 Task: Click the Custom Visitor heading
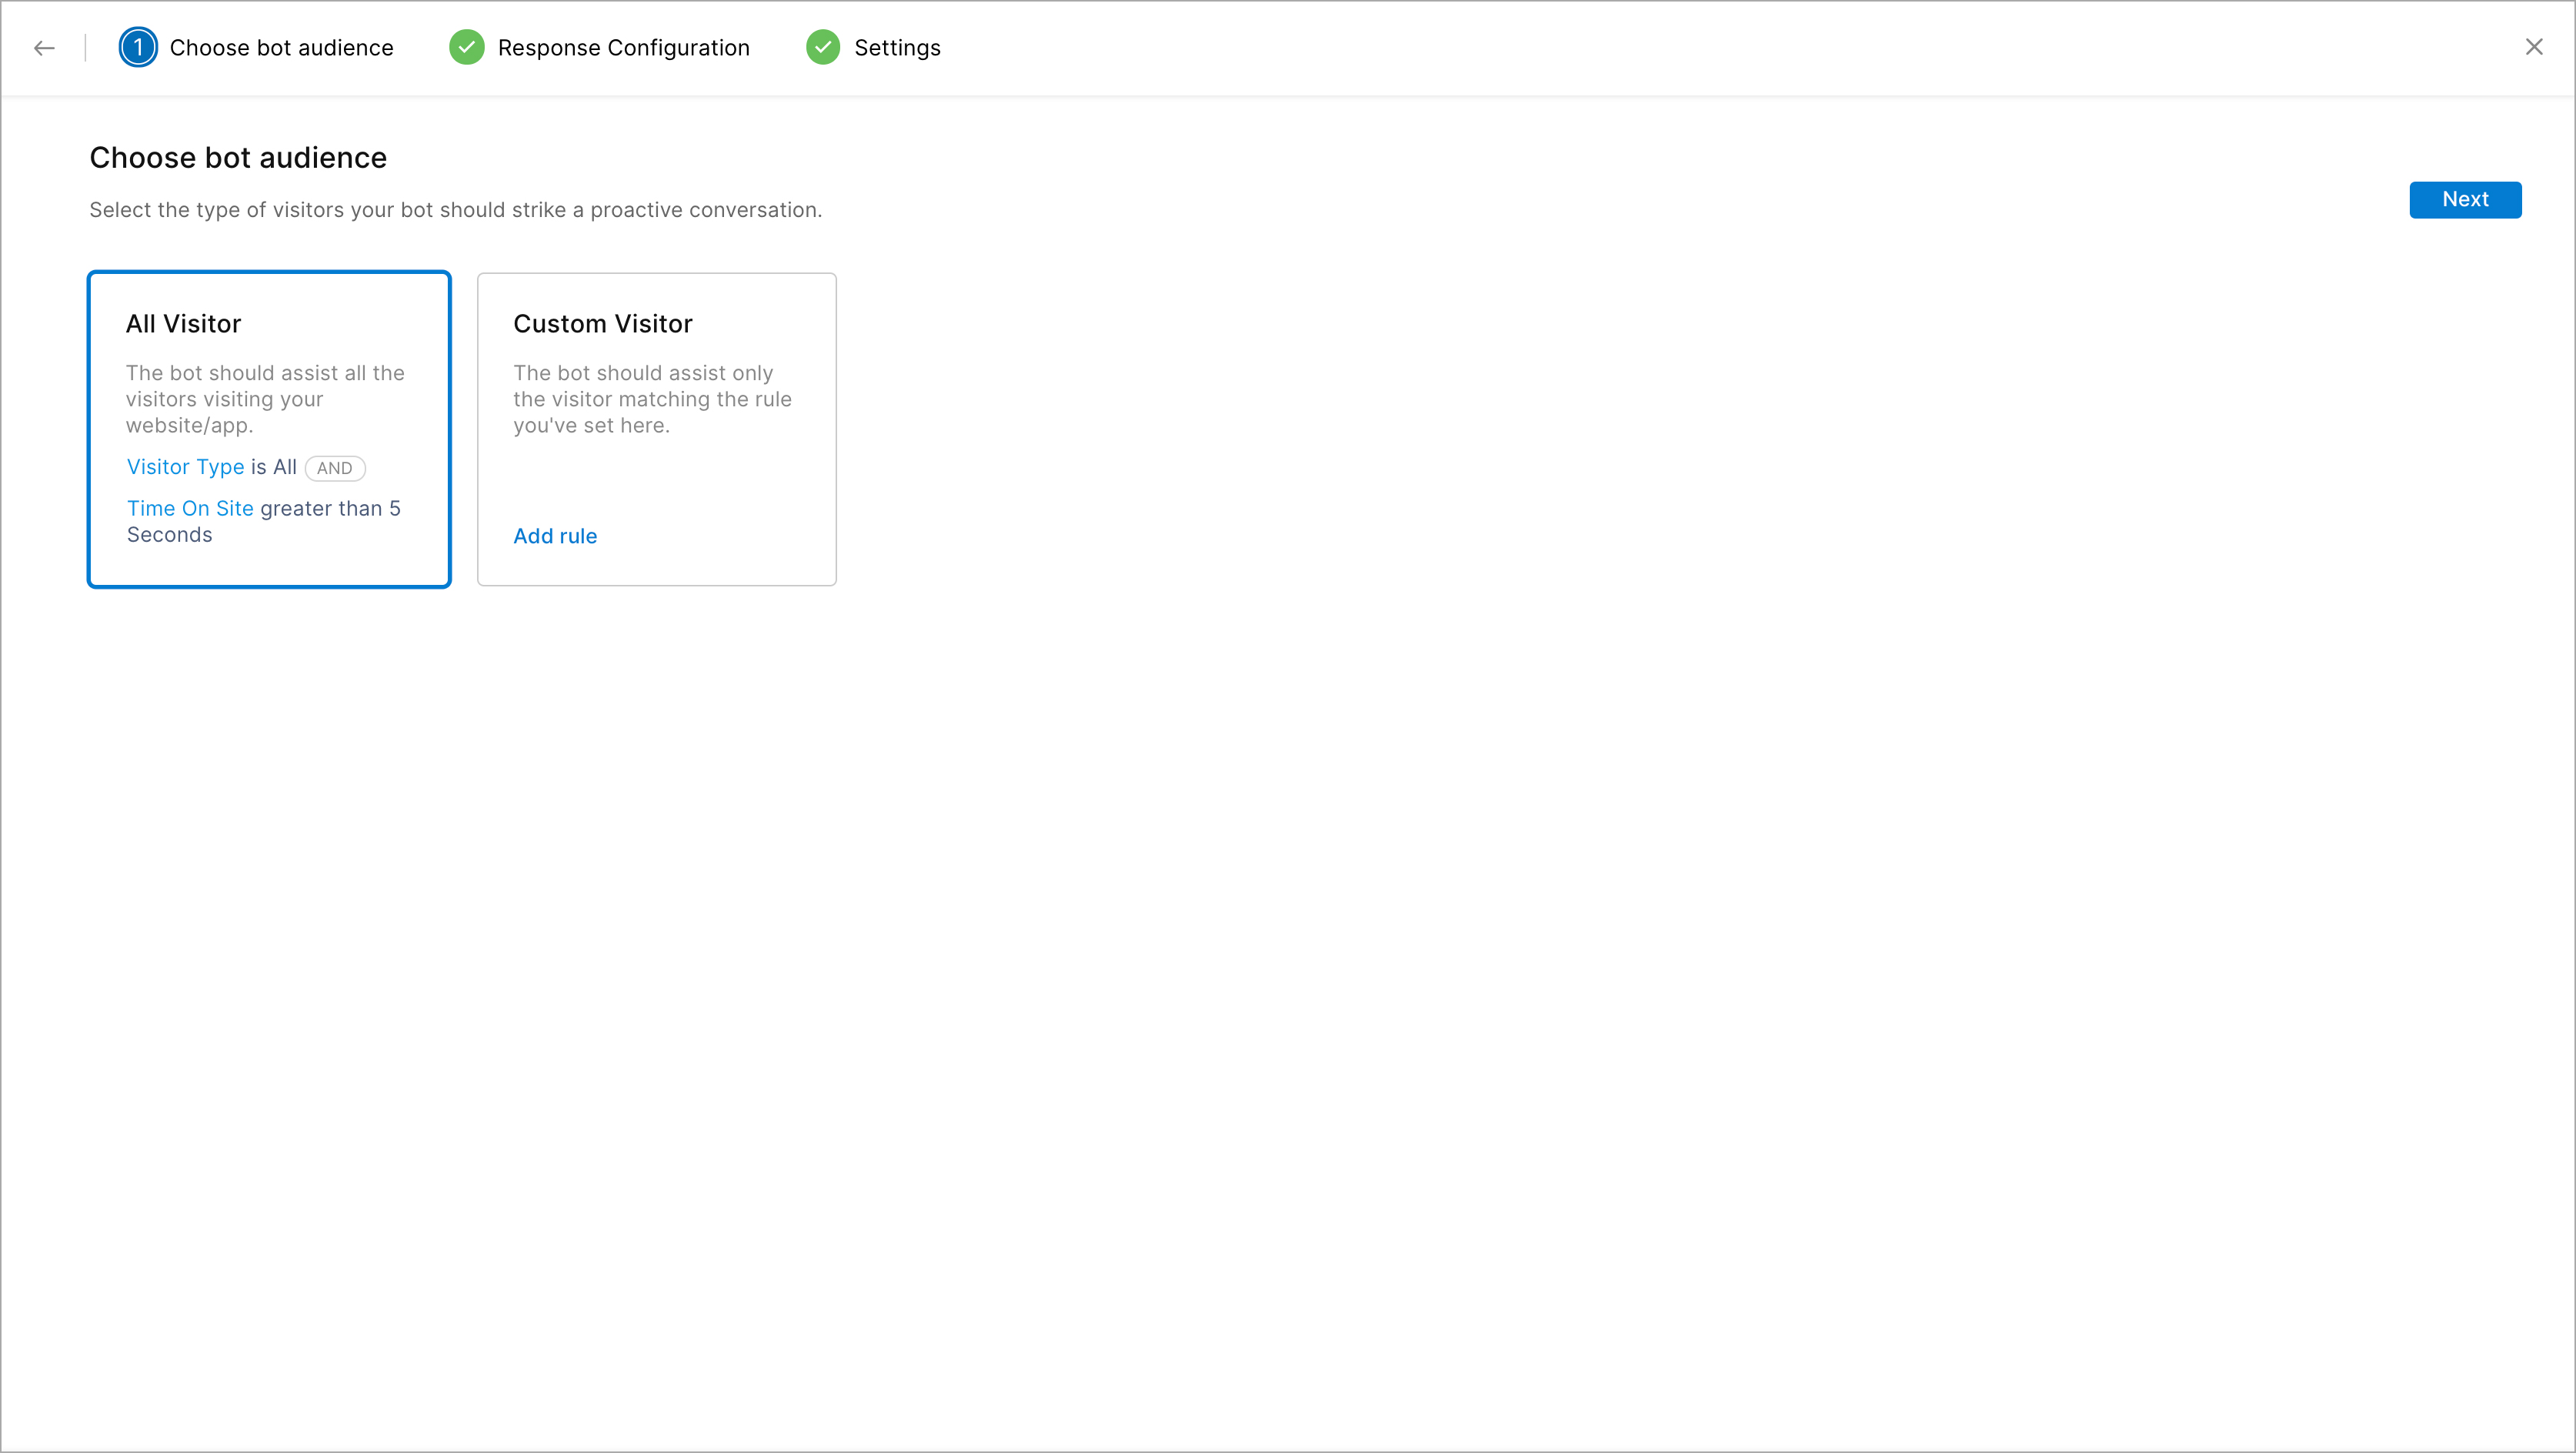tap(602, 324)
